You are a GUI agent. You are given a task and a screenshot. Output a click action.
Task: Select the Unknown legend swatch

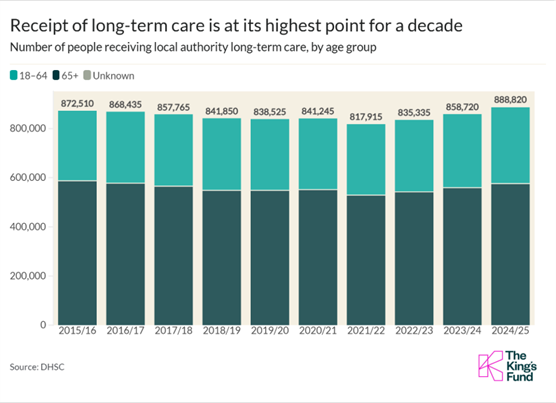(87, 75)
